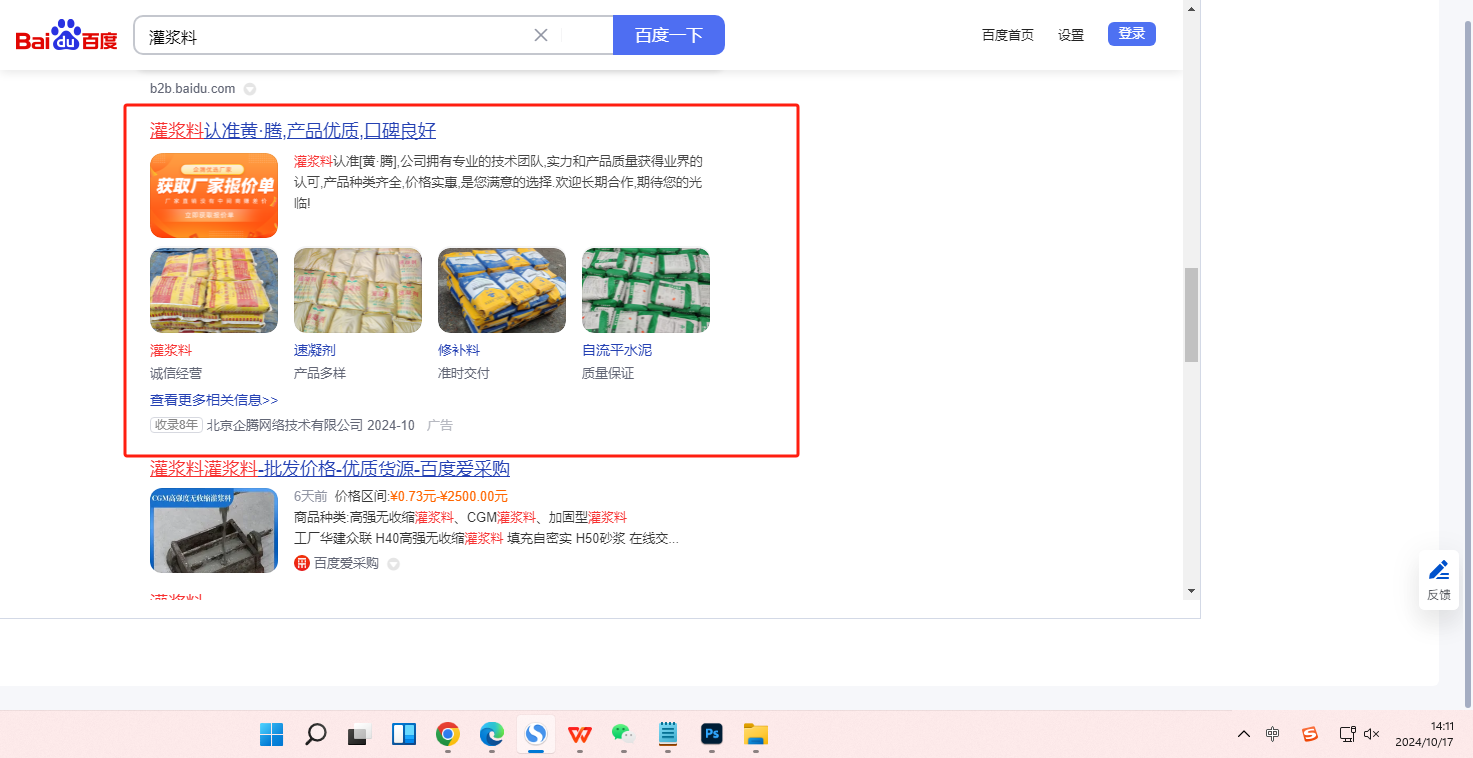Open the Windows Start menu
The height and width of the screenshot is (758, 1473).
pyautogui.click(x=271, y=735)
